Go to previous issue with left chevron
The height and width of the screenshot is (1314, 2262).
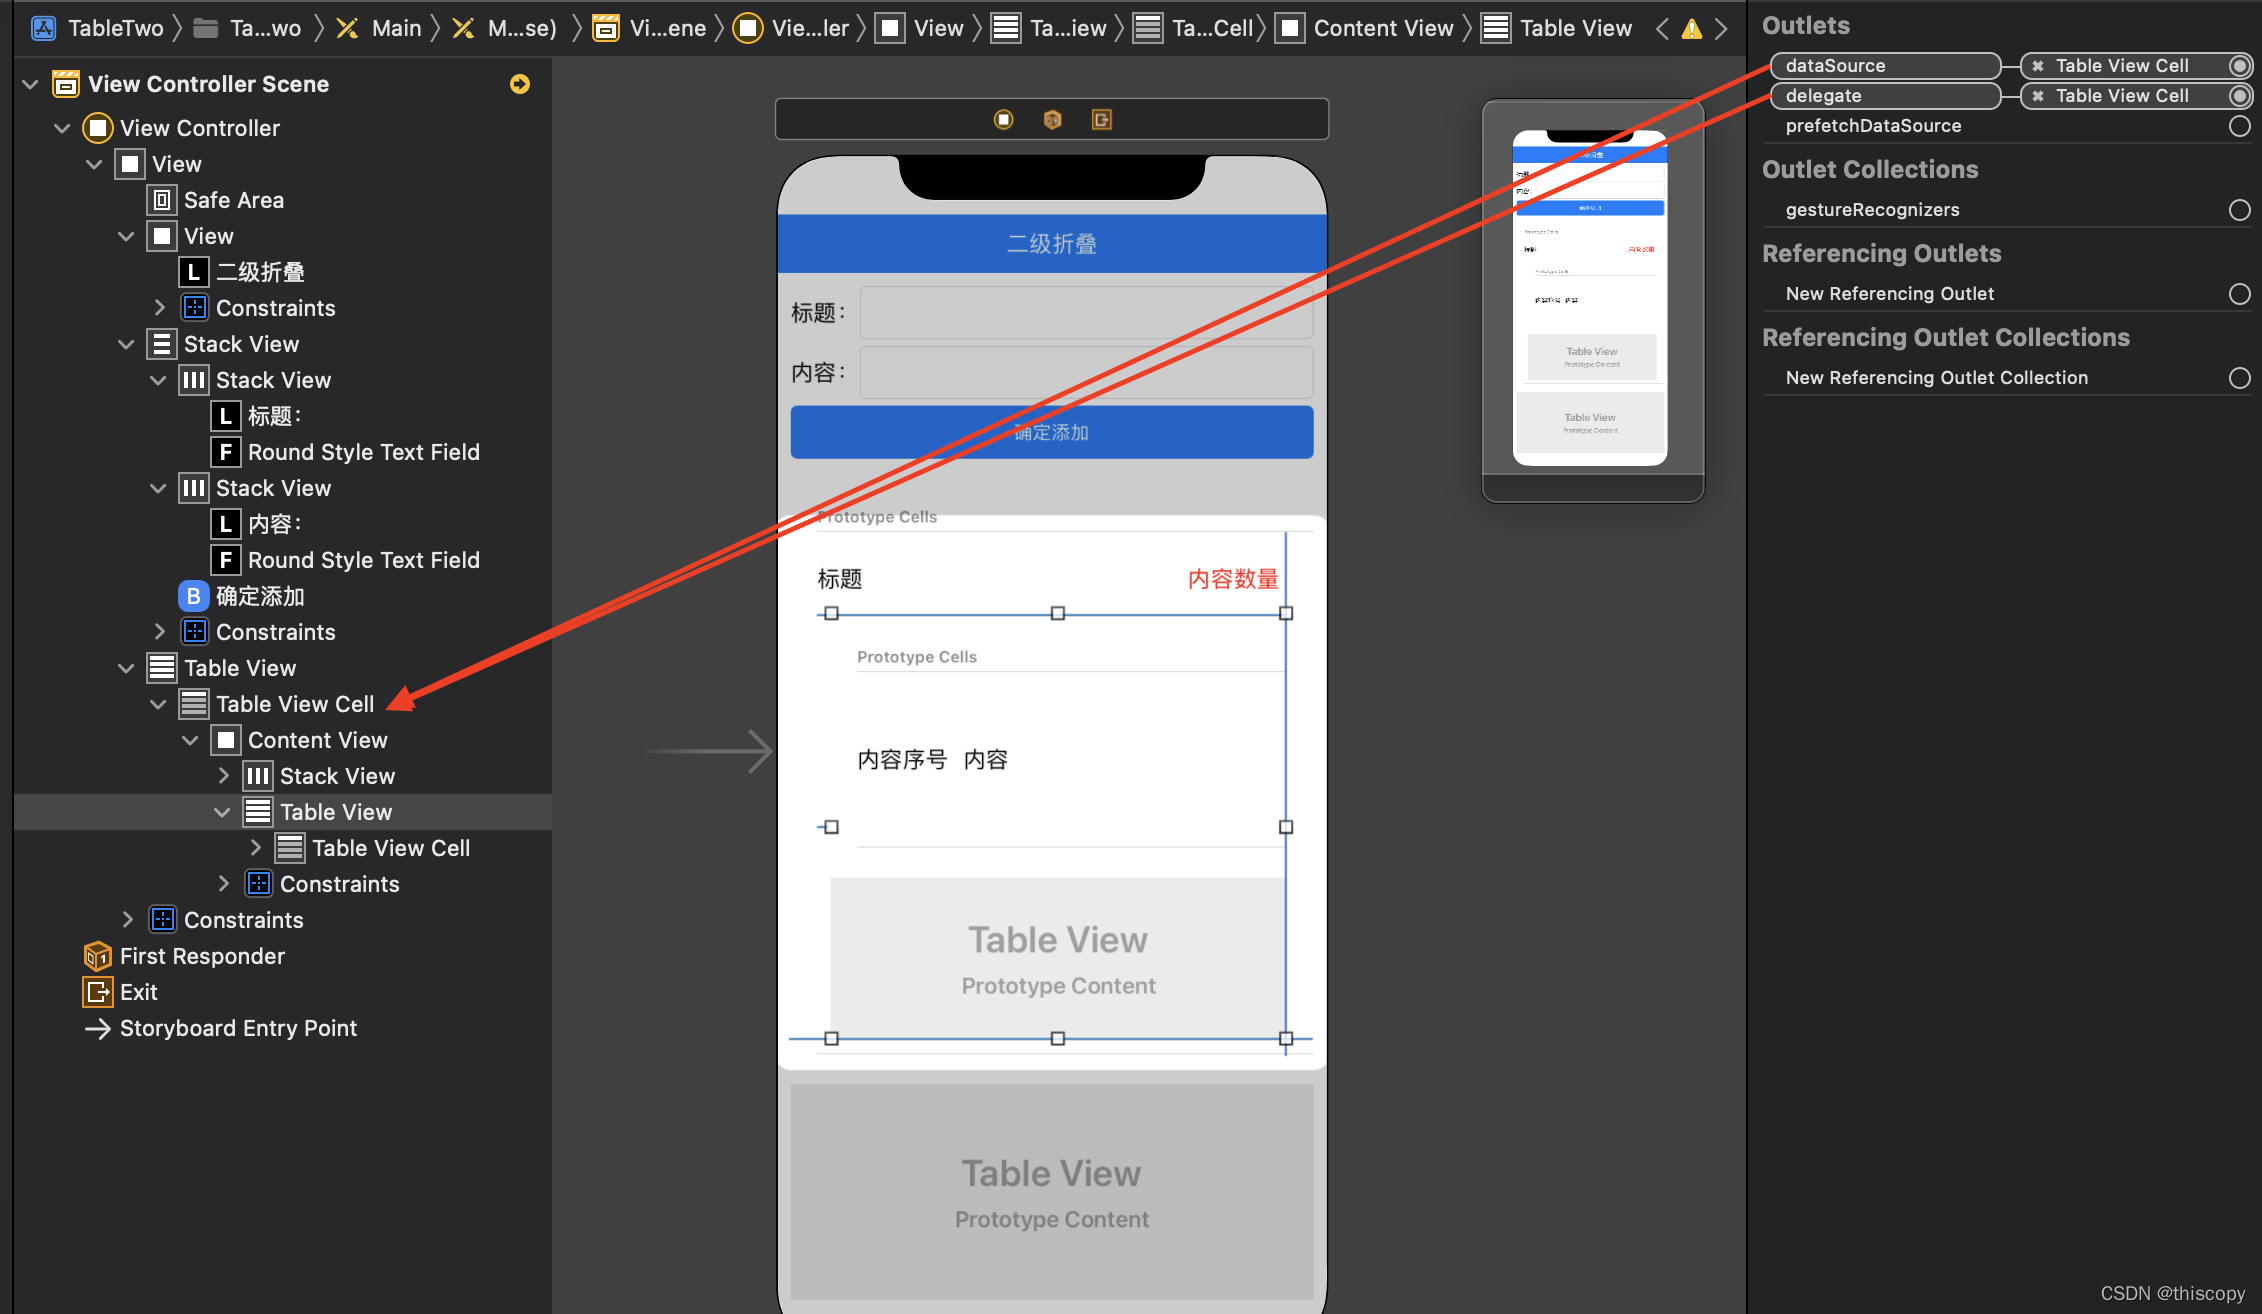(x=1661, y=29)
